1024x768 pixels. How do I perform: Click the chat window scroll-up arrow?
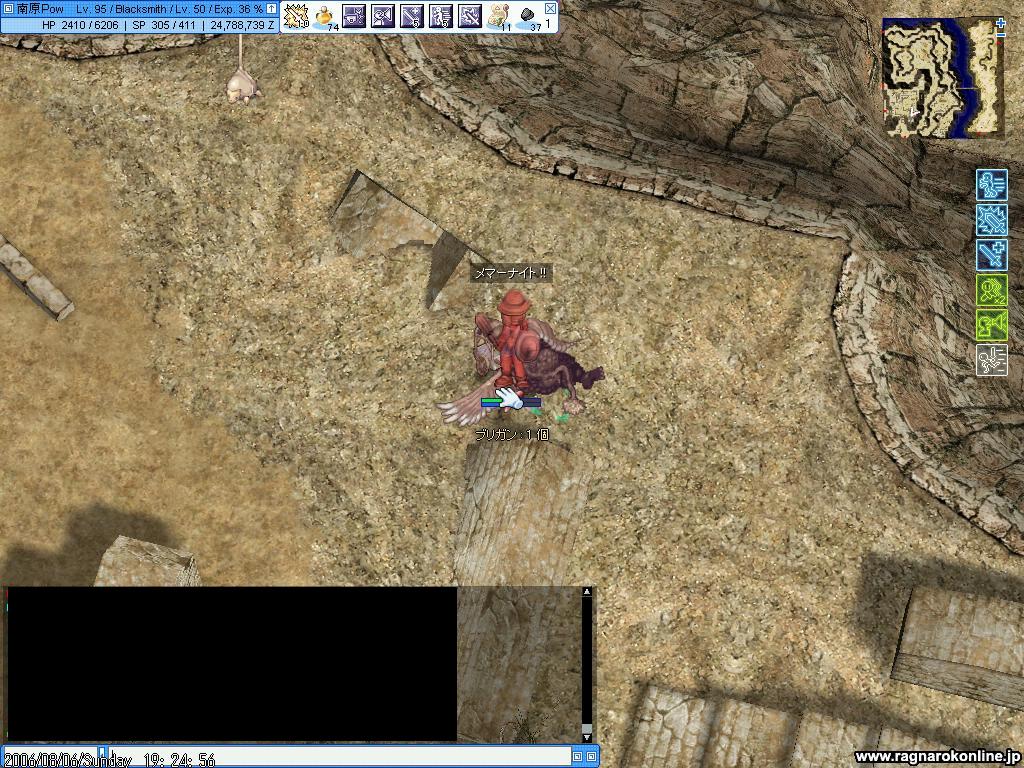(x=586, y=592)
